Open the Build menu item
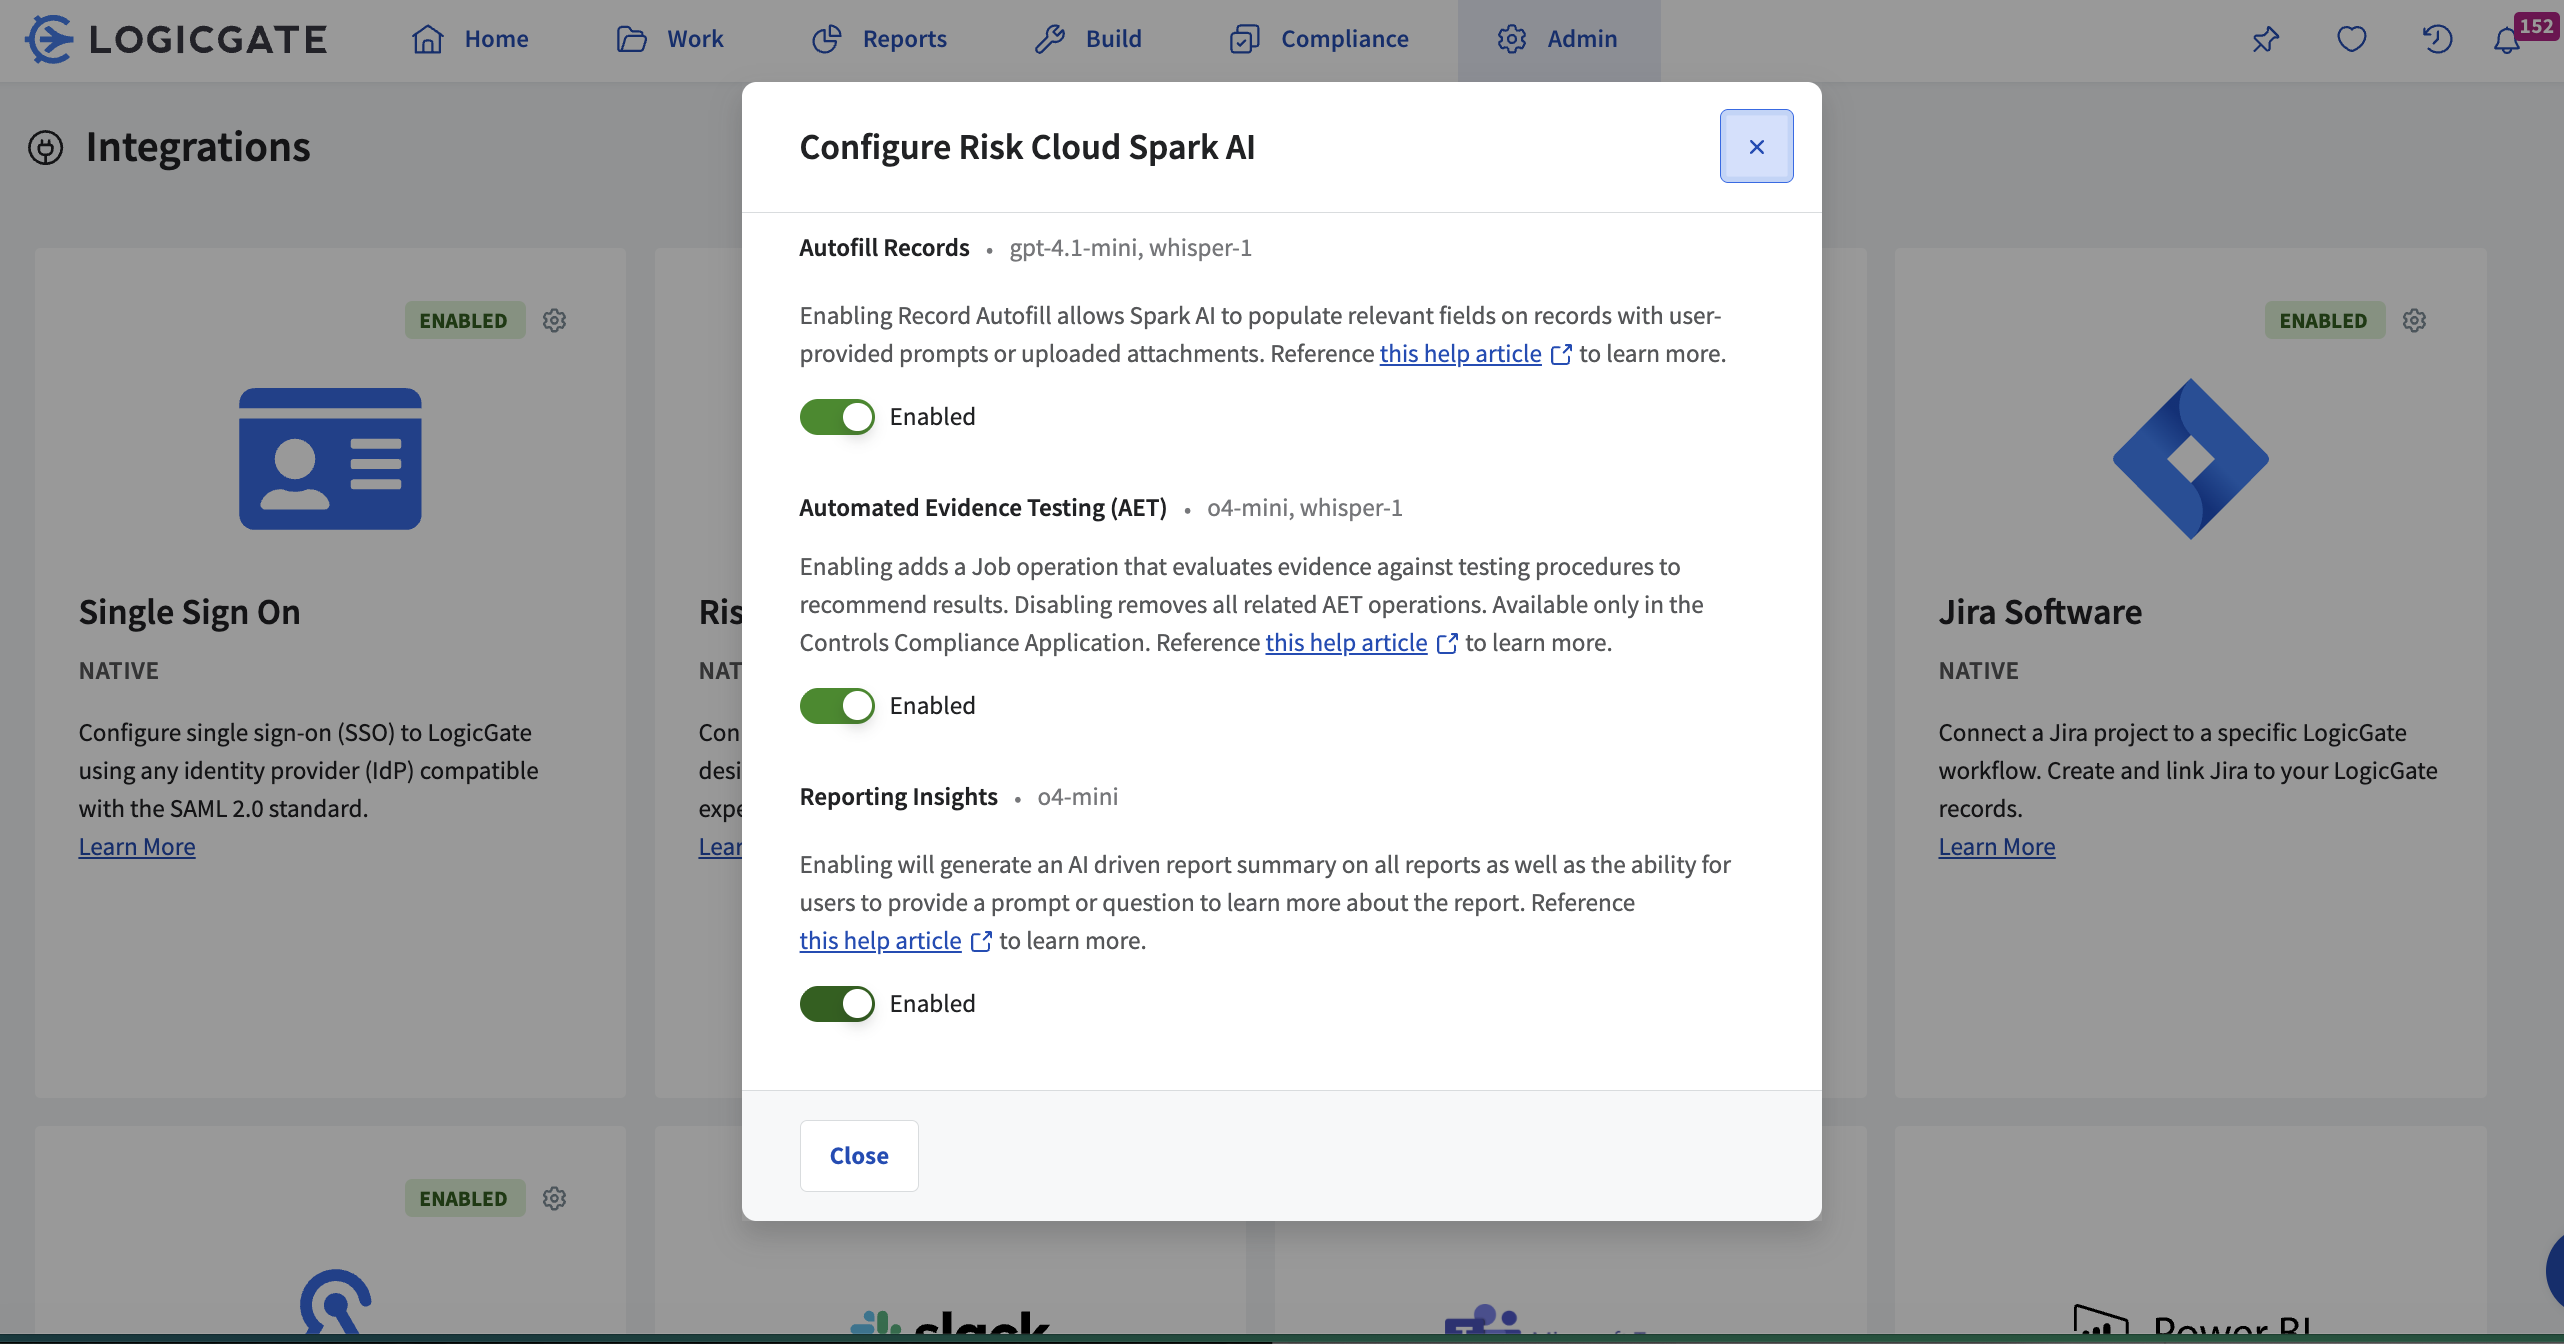Image resolution: width=2564 pixels, height=1344 pixels. 1089,39
